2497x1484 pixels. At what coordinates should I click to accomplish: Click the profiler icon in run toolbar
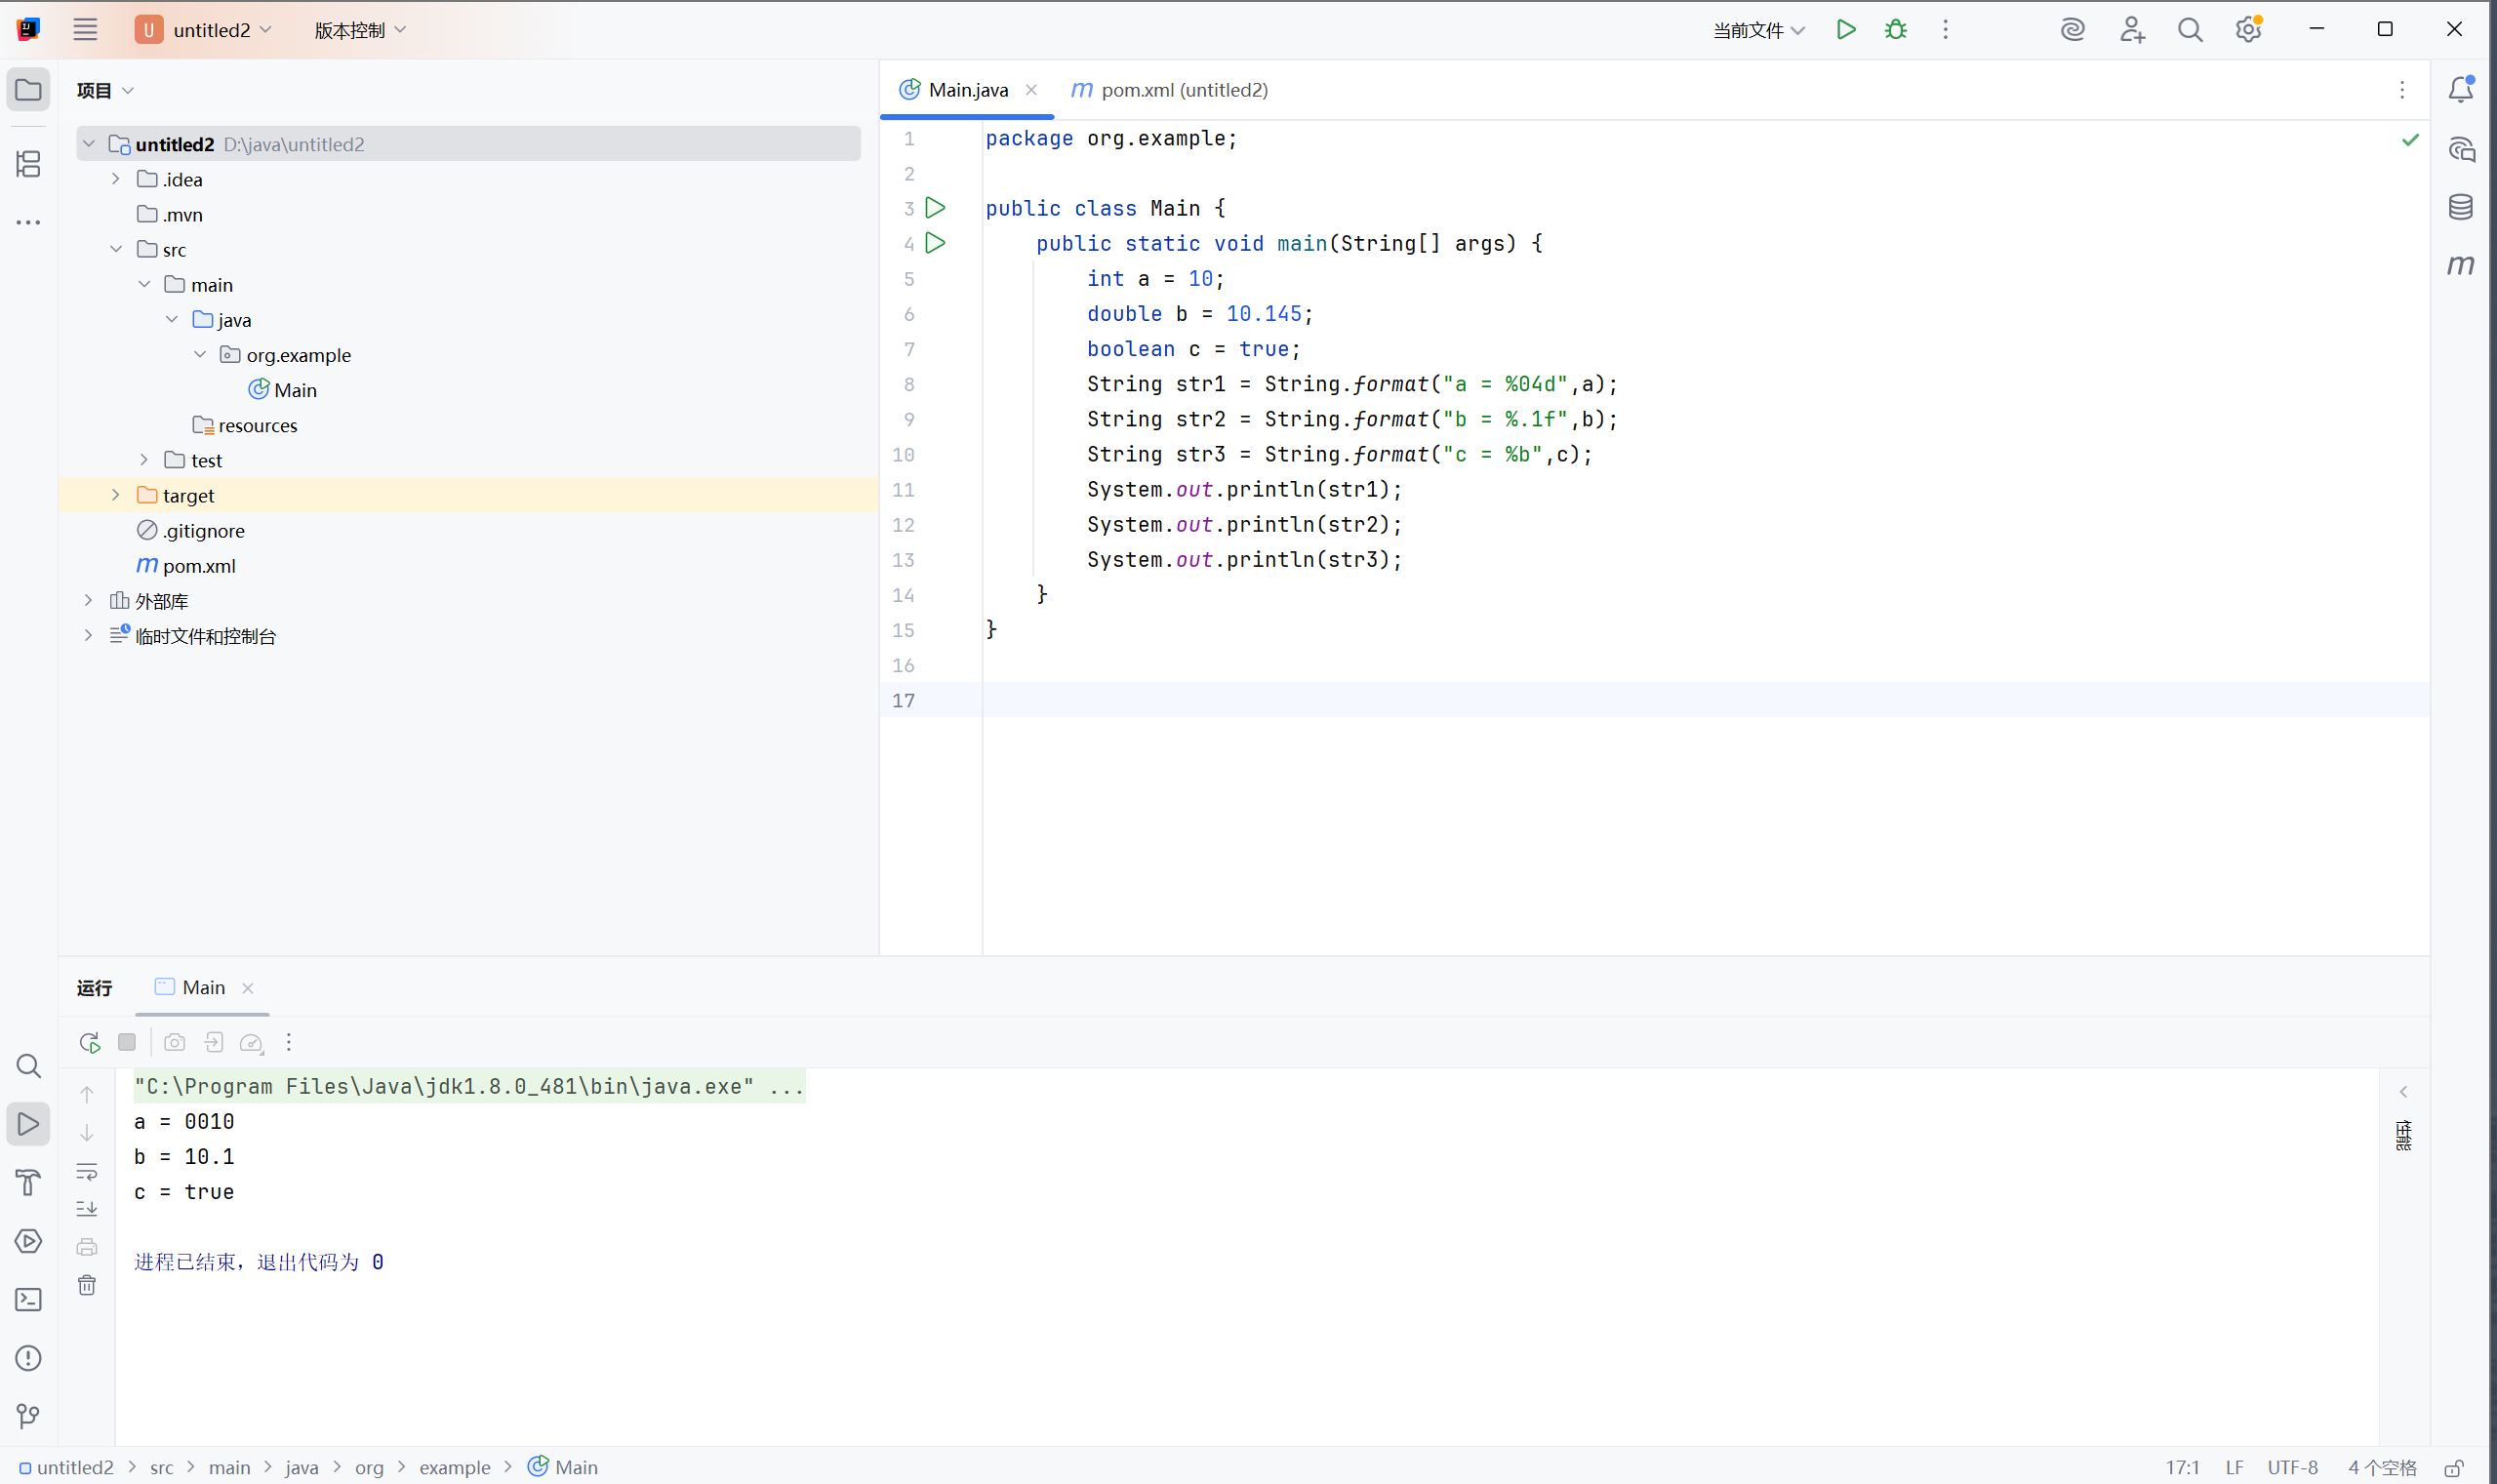pyautogui.click(x=252, y=1043)
